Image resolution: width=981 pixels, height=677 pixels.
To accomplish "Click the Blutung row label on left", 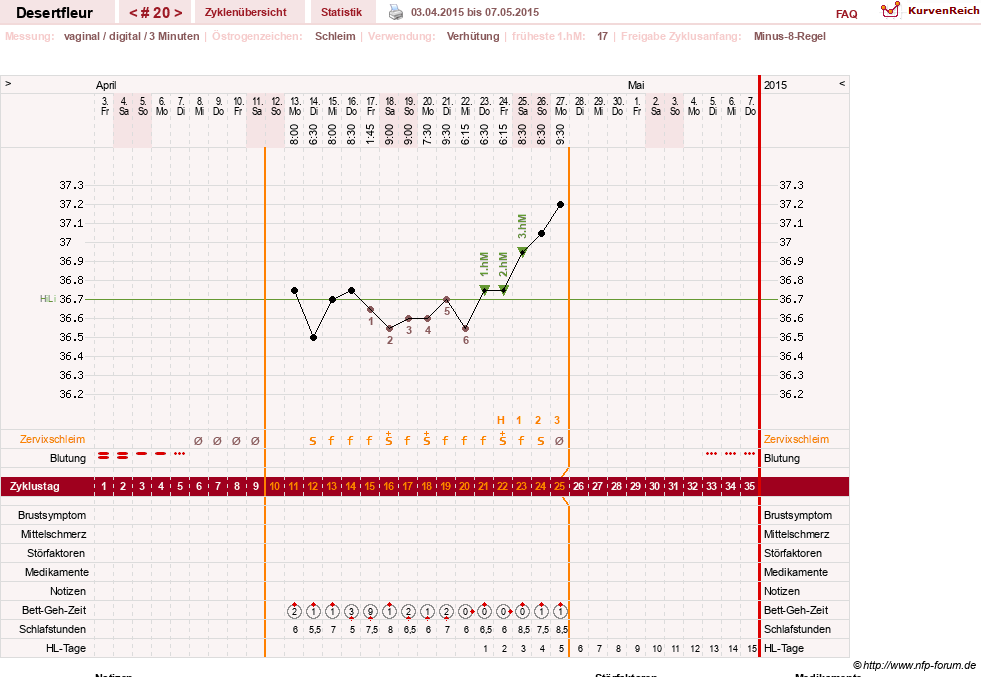I will [68, 458].
